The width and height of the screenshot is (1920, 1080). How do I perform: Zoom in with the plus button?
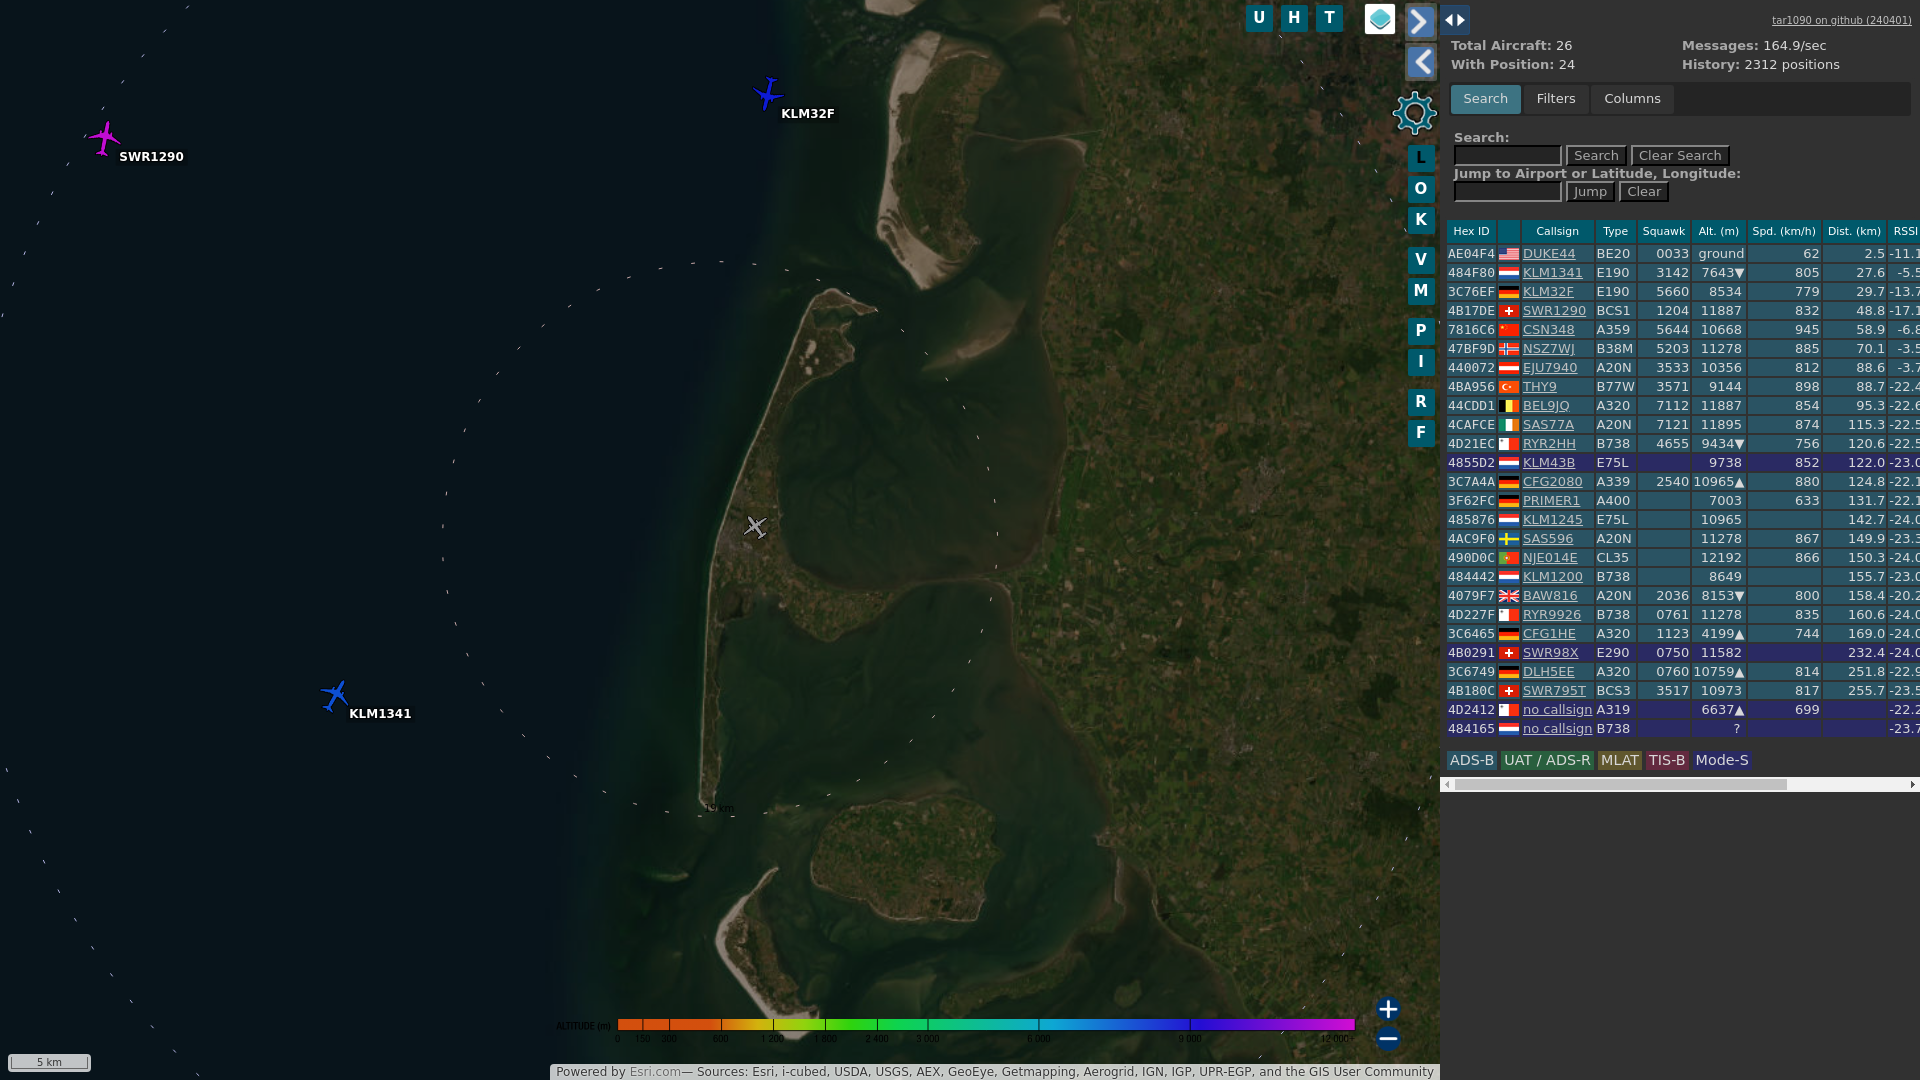pyautogui.click(x=1387, y=1009)
